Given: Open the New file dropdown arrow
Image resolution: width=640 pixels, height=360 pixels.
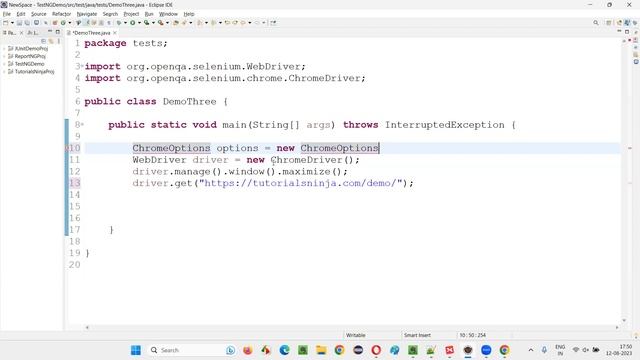Looking at the screenshot, I should coord(12,23).
